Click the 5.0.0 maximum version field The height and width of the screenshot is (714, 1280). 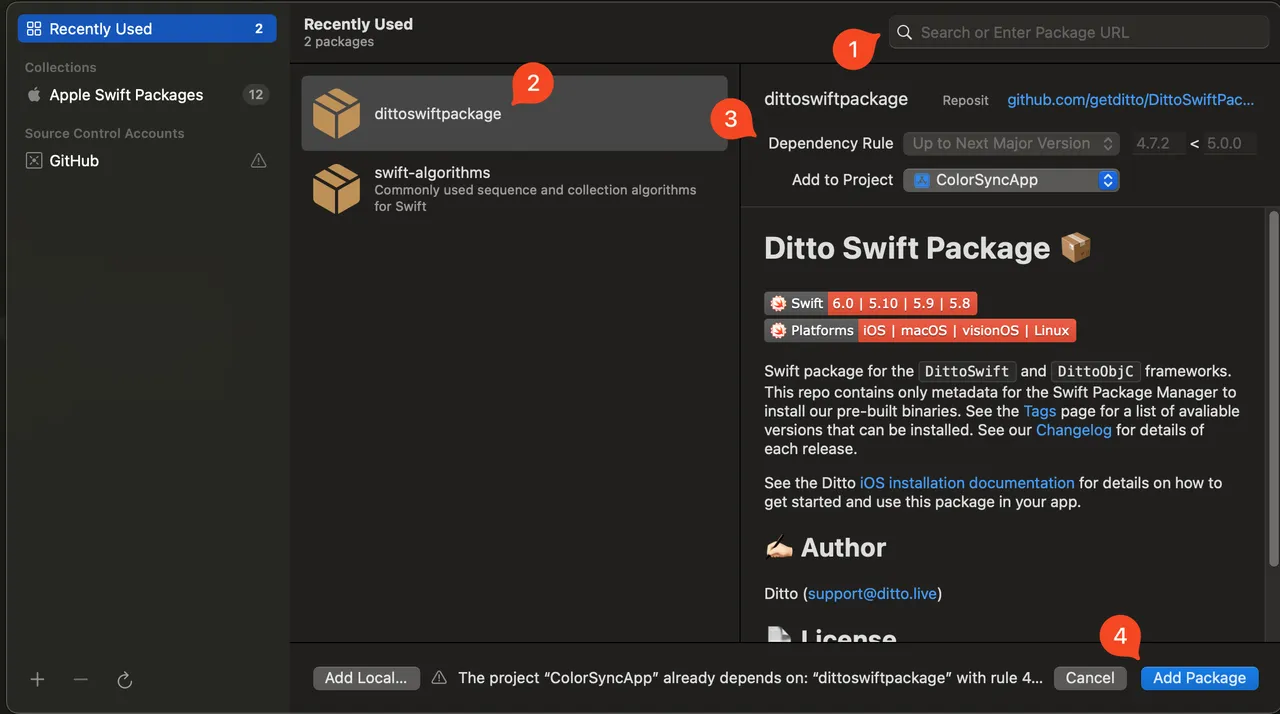point(1230,143)
